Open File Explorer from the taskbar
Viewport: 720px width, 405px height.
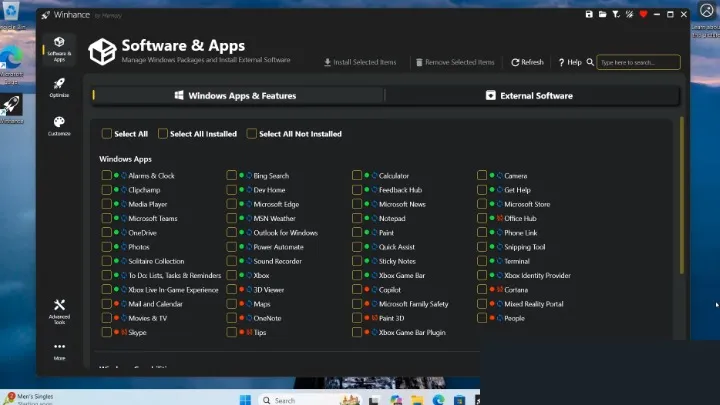tap(416, 400)
